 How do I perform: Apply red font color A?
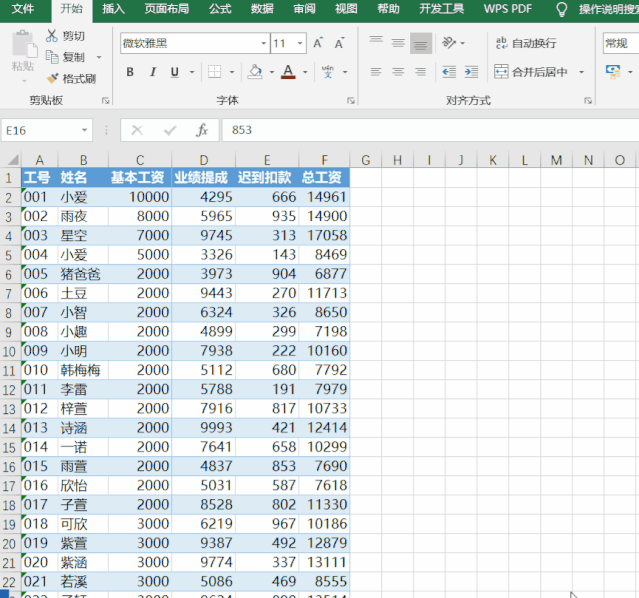(288, 72)
